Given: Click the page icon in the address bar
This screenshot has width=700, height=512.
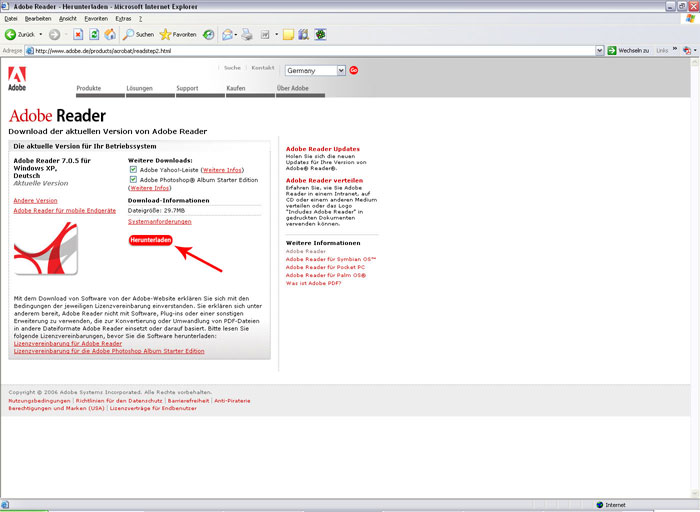Looking at the screenshot, I should 30,50.
